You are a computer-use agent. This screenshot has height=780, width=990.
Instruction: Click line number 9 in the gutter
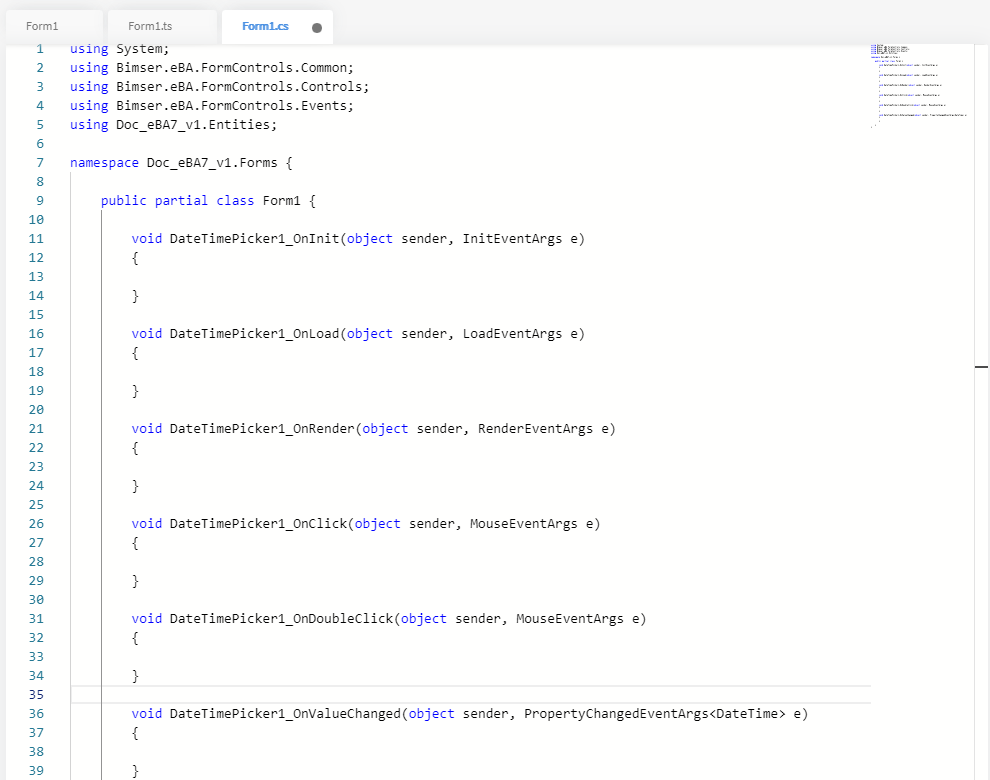[39, 200]
